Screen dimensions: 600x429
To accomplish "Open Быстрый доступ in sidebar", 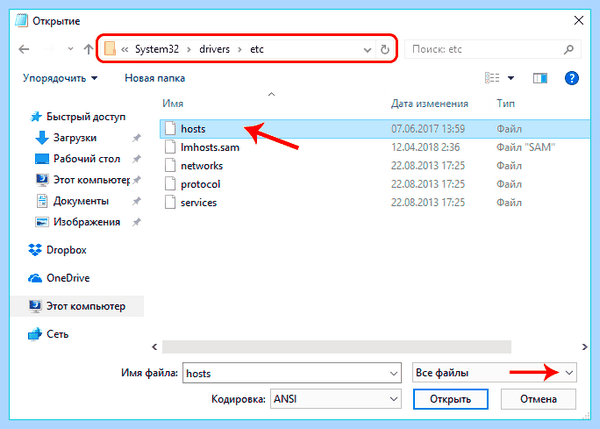I will (78, 117).
